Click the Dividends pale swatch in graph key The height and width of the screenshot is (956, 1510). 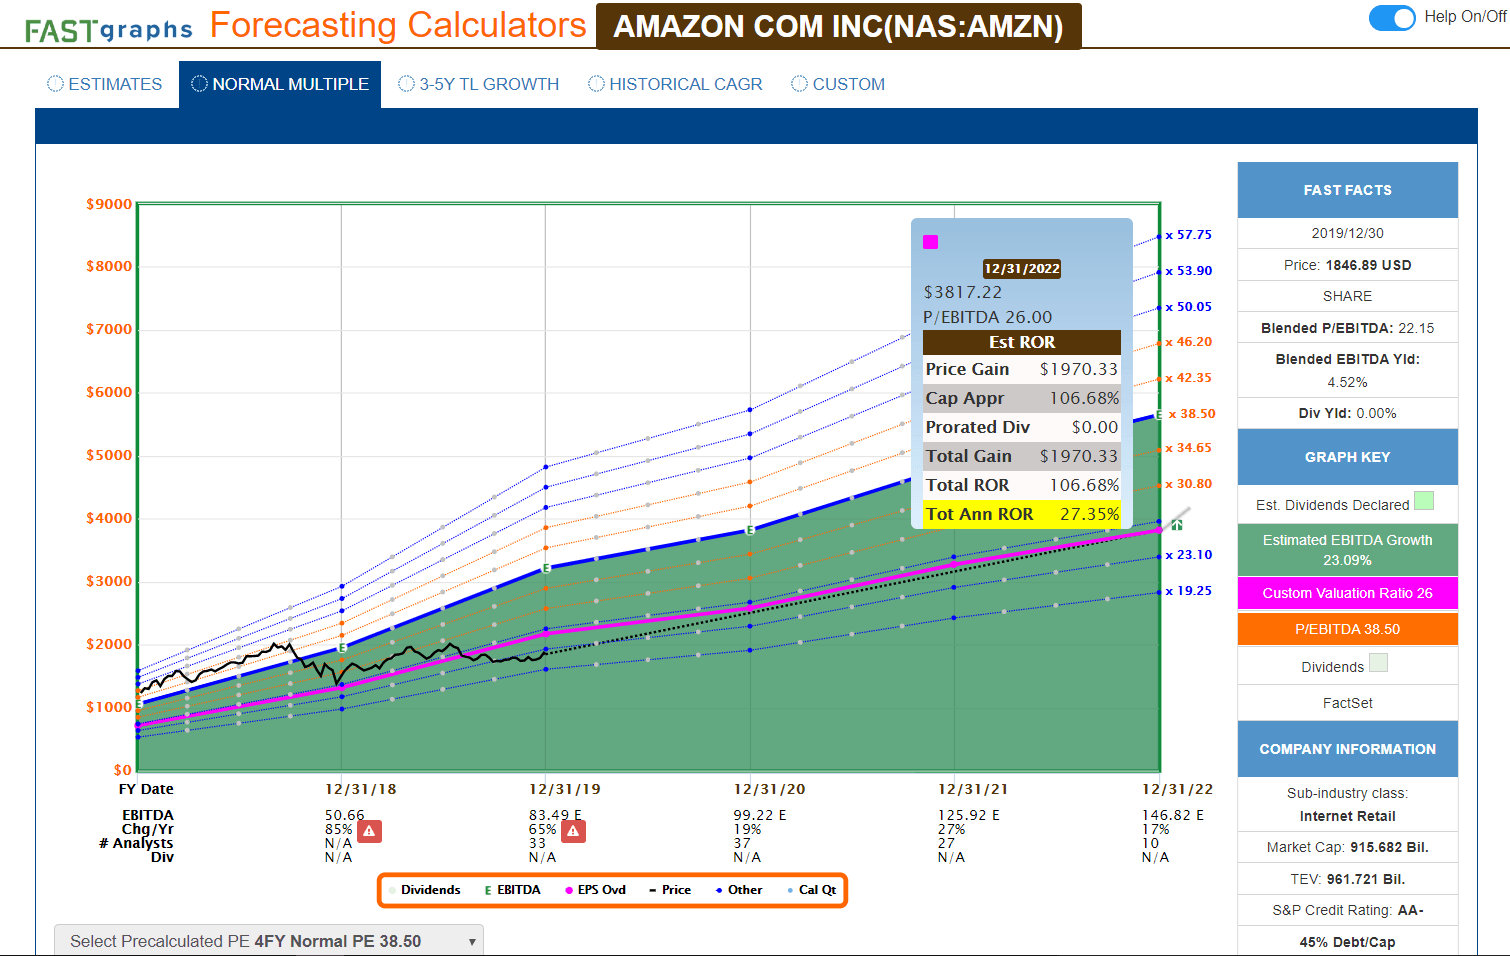pos(1378,663)
